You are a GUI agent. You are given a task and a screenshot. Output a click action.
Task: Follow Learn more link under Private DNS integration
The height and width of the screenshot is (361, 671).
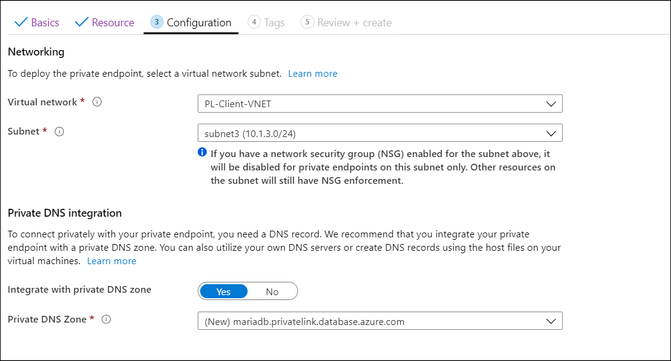pos(112,261)
